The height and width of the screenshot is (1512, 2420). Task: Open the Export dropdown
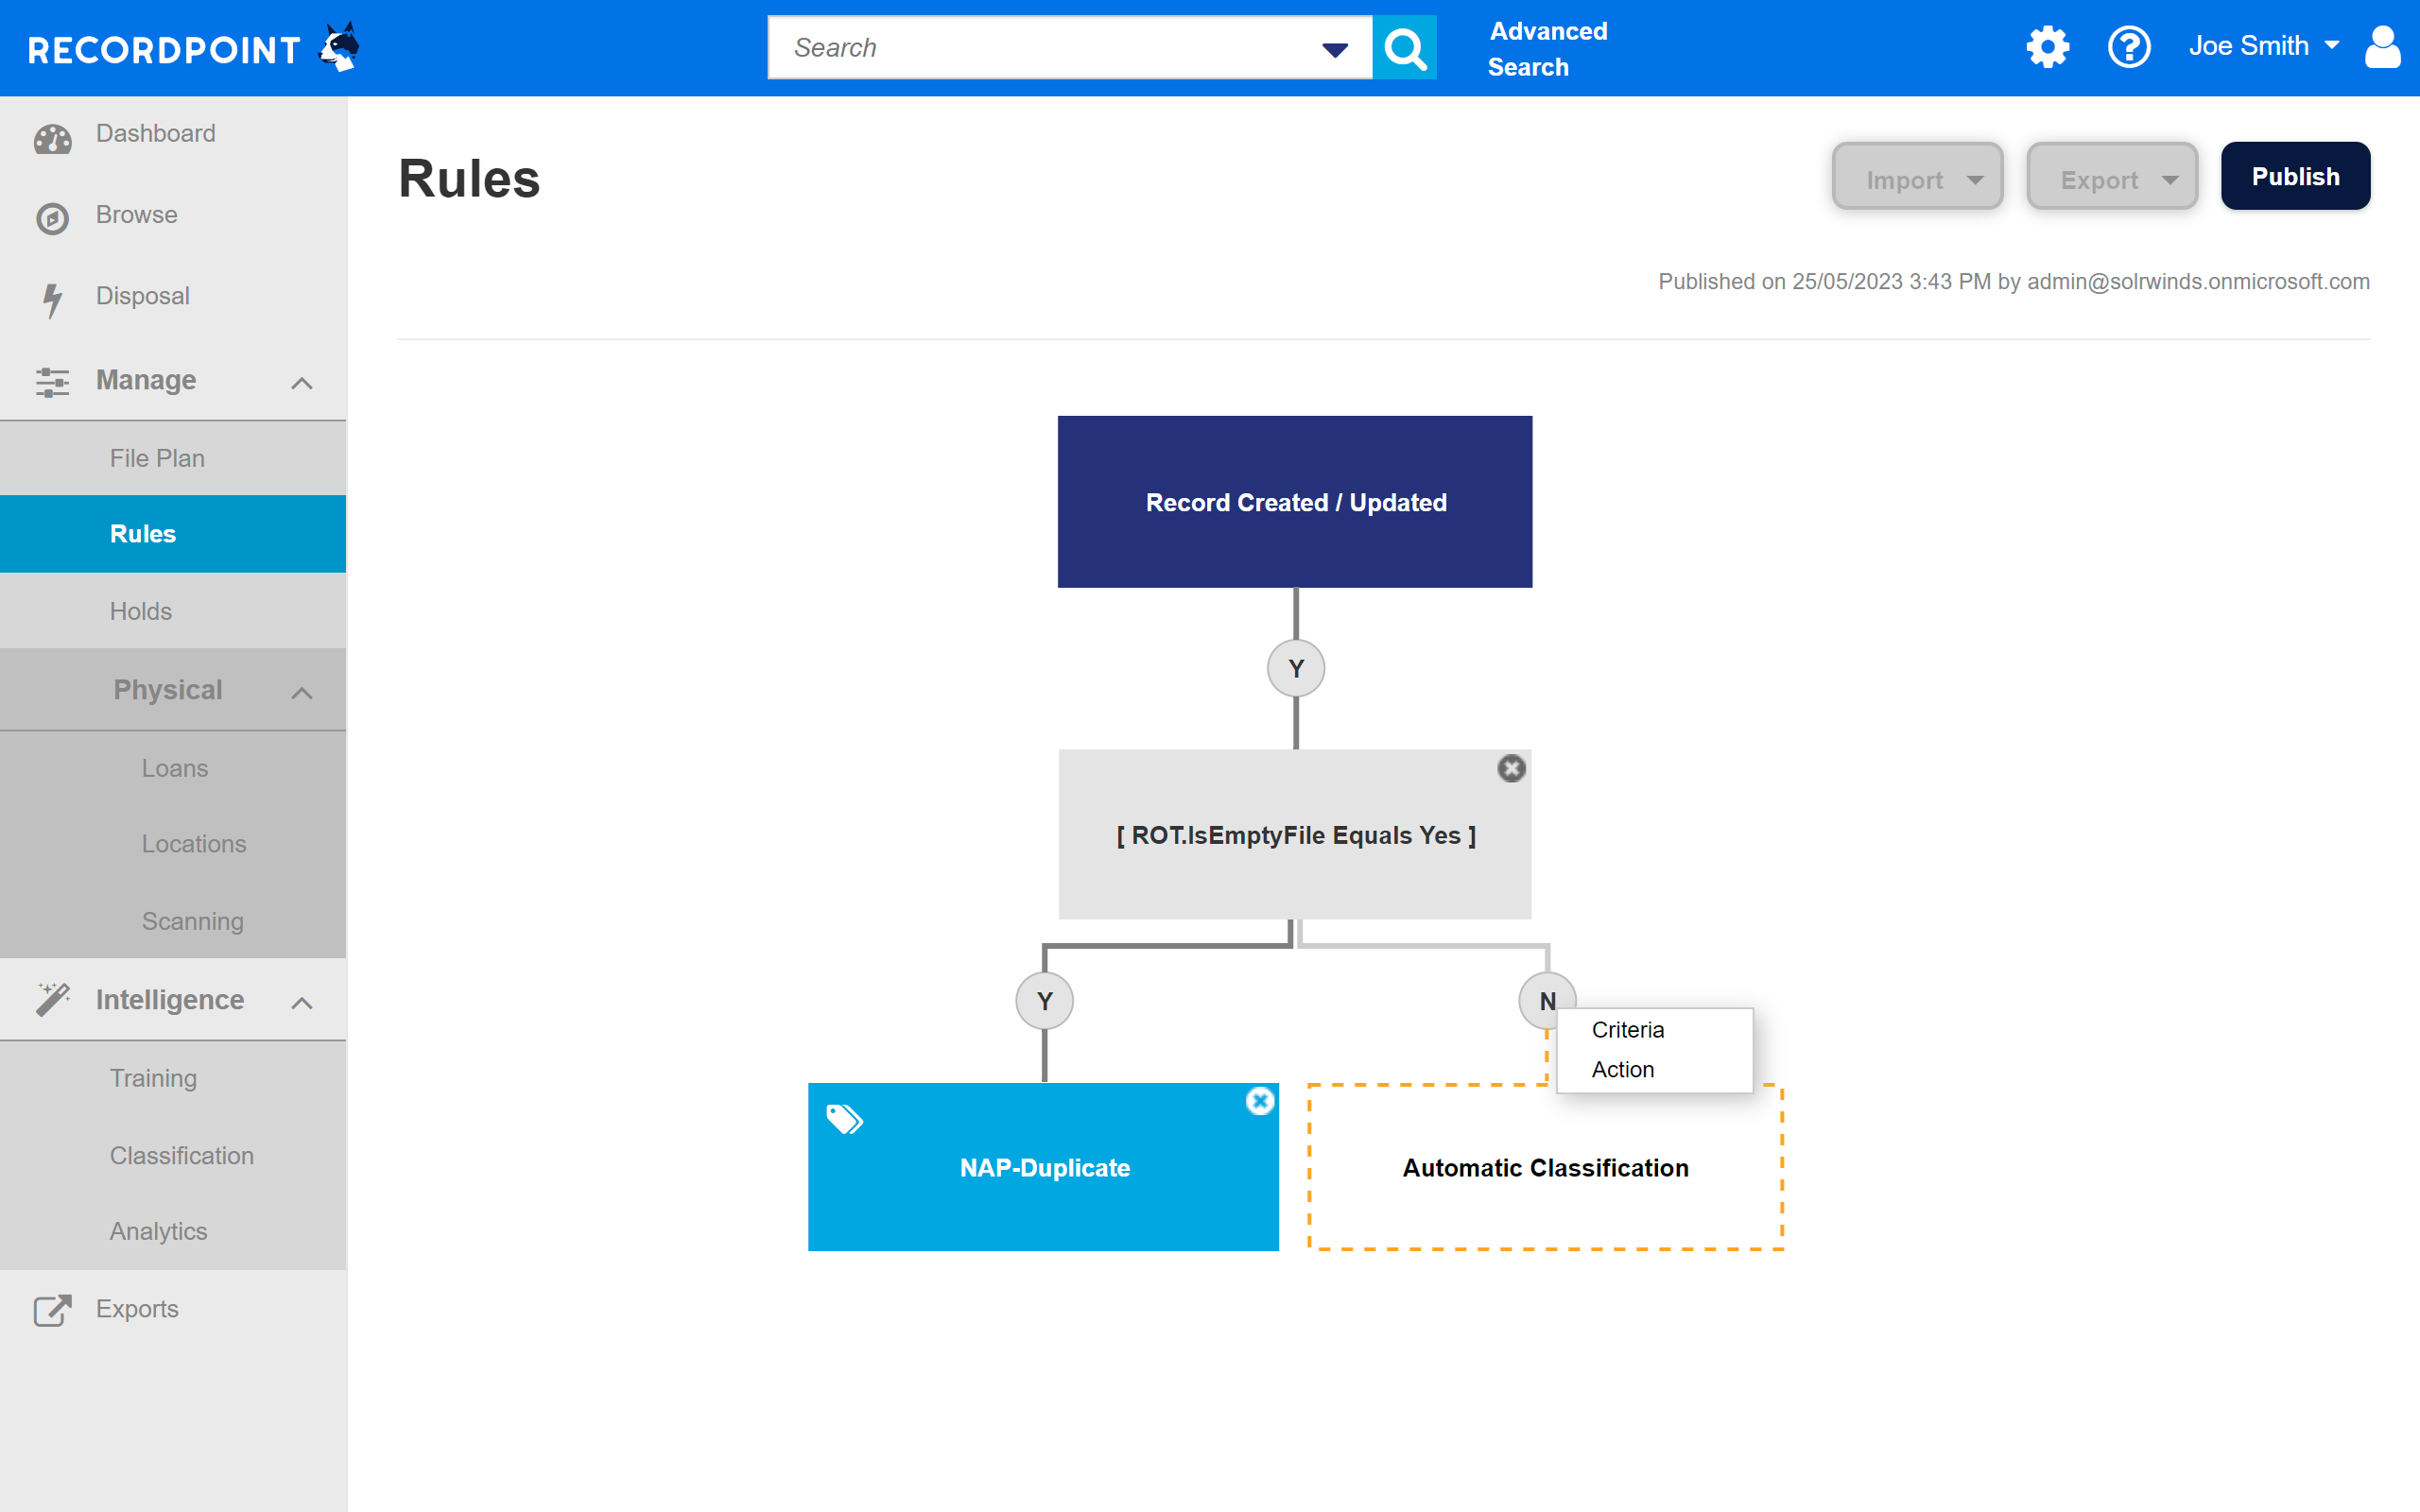point(2111,178)
